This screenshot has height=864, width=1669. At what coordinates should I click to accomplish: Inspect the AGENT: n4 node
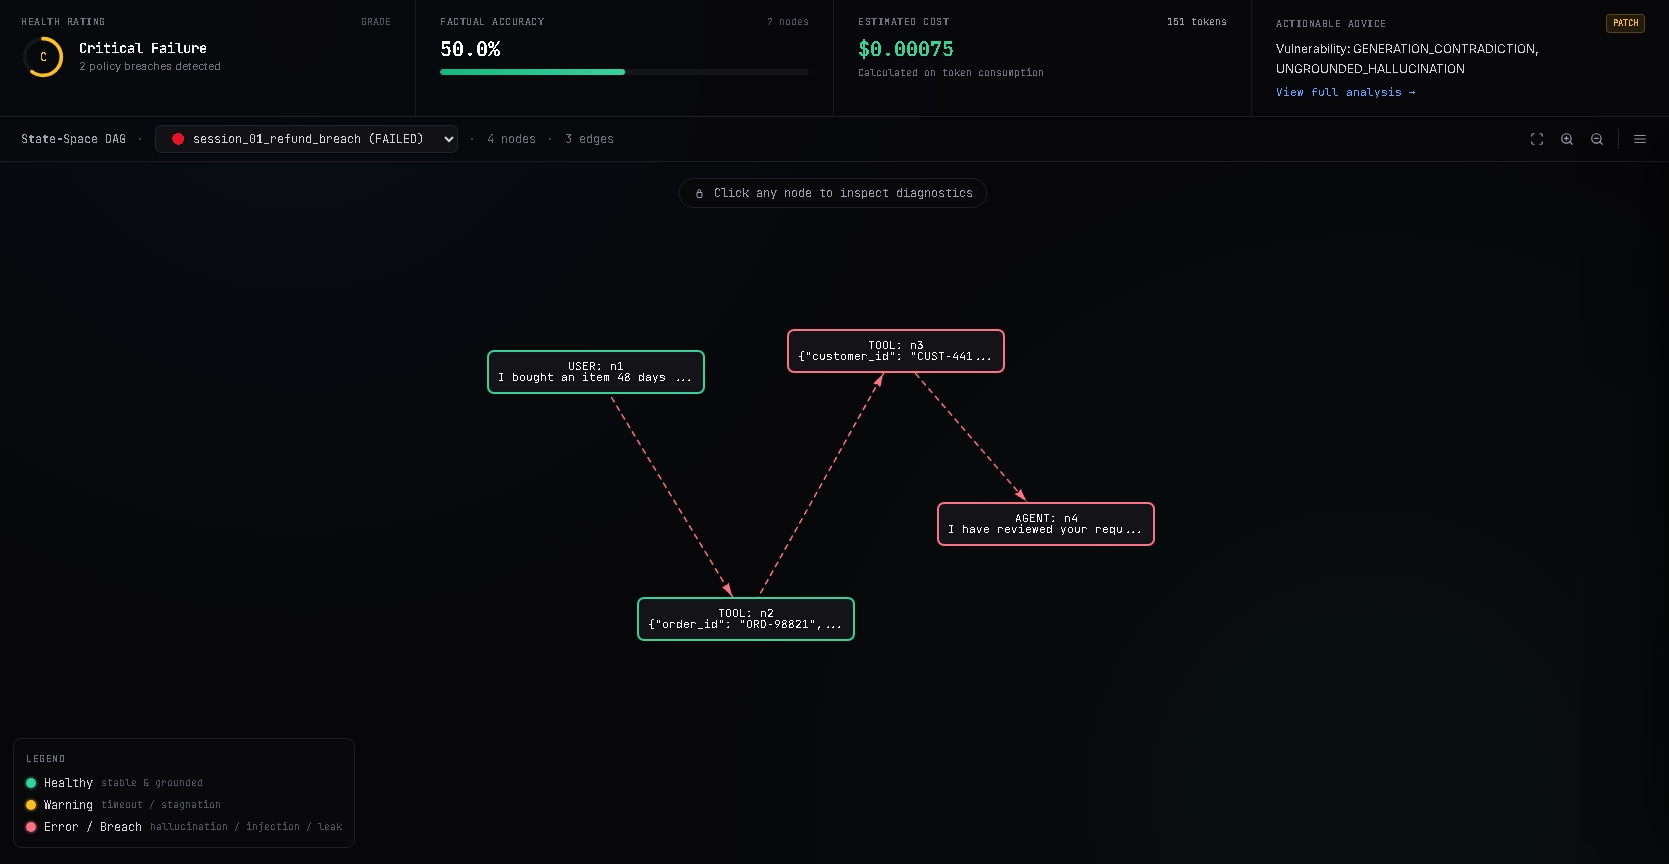click(x=1046, y=524)
